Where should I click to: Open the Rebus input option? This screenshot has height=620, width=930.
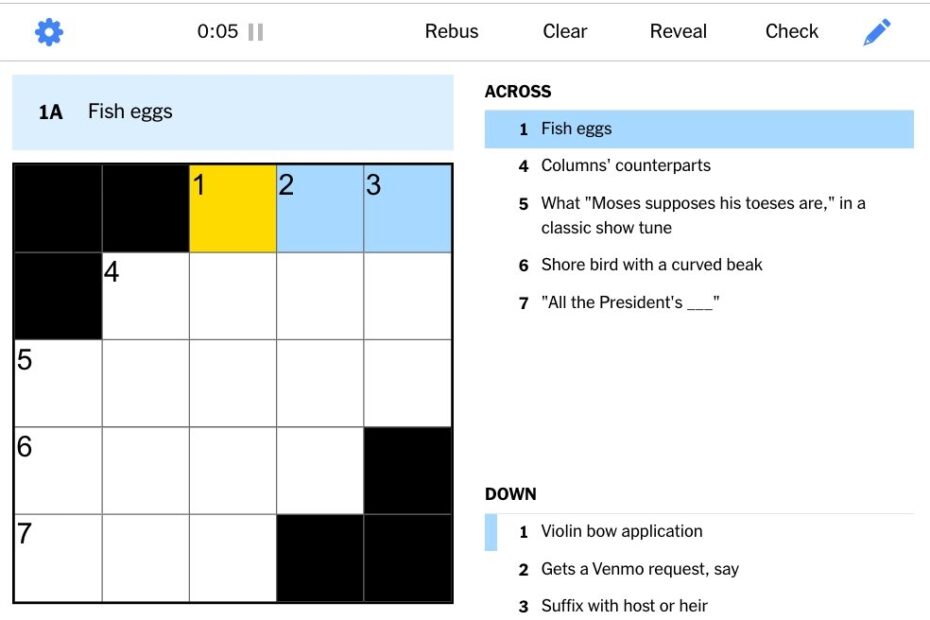[451, 31]
